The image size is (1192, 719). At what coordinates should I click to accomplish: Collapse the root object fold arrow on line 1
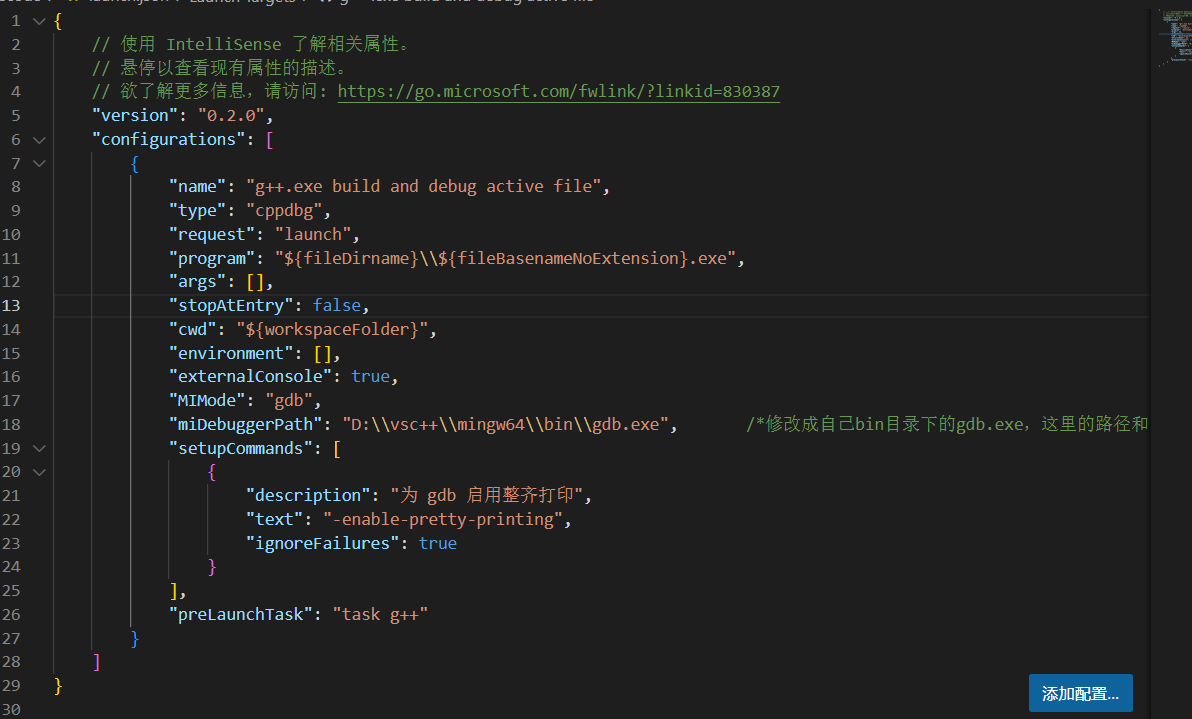pos(40,21)
